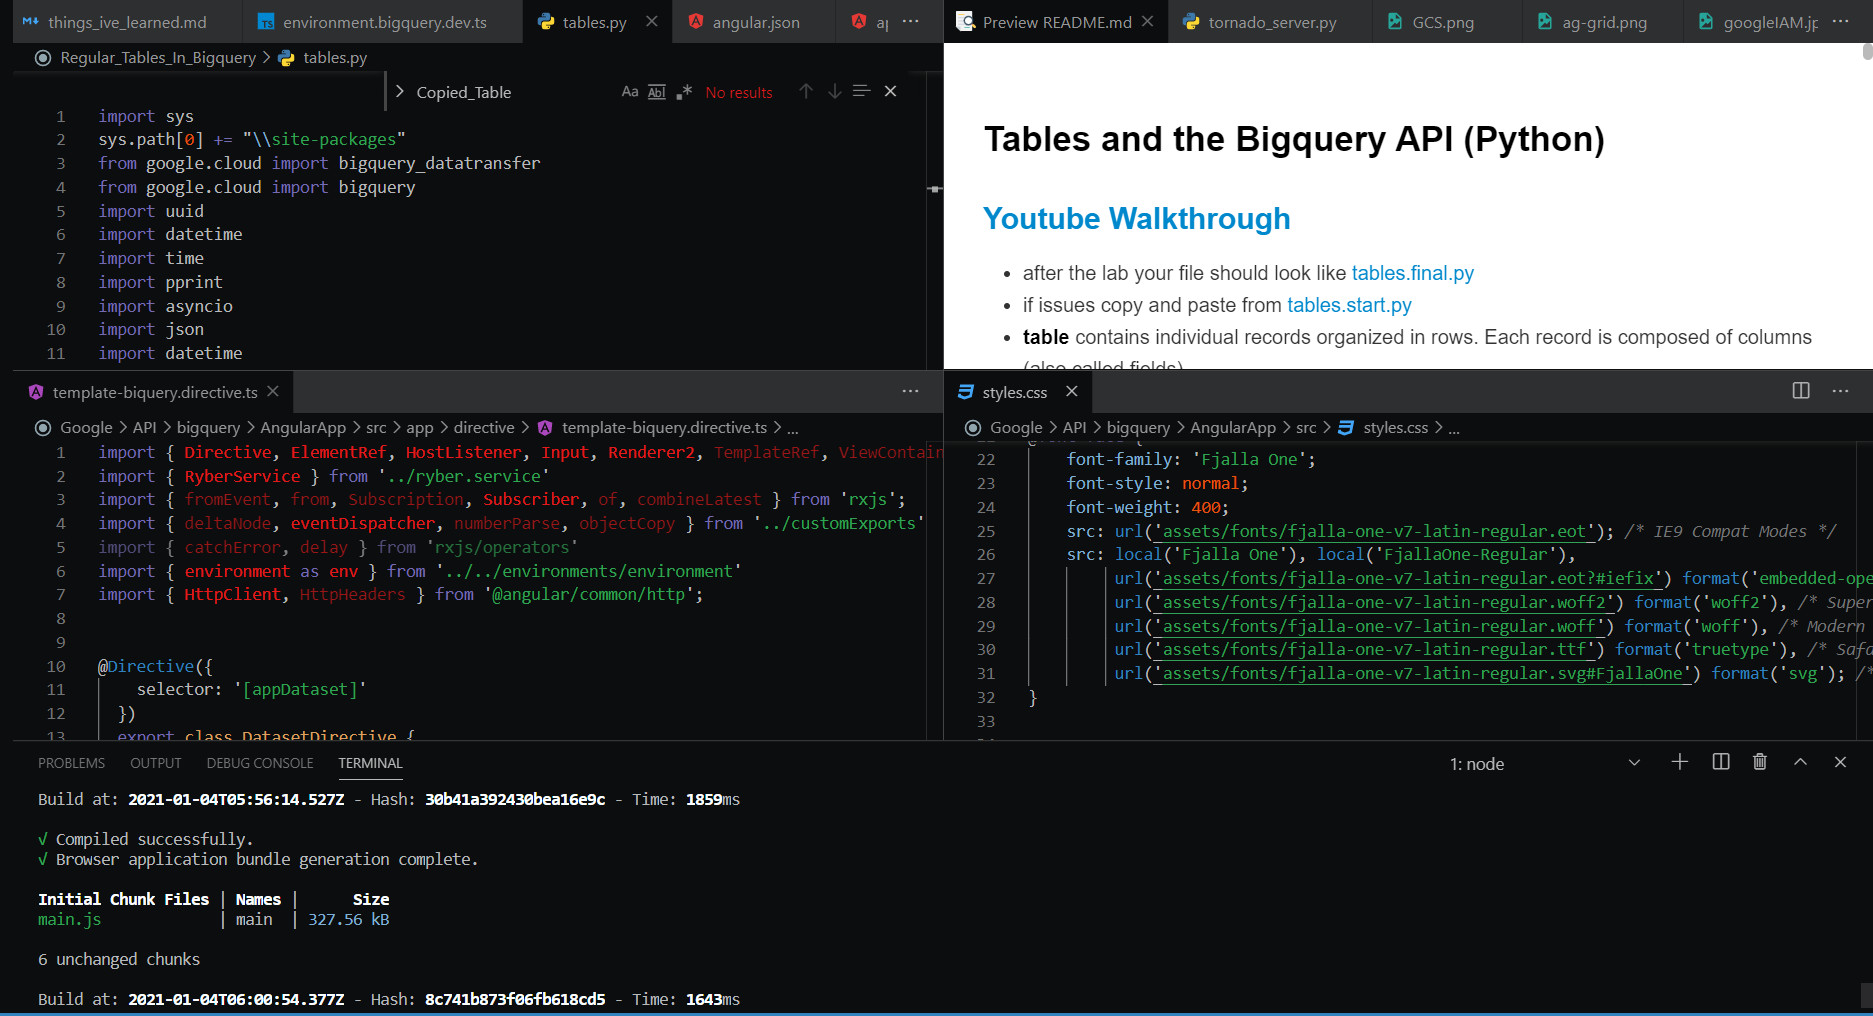Click bigquery breadcrumb in styles.css editor

click(1138, 428)
